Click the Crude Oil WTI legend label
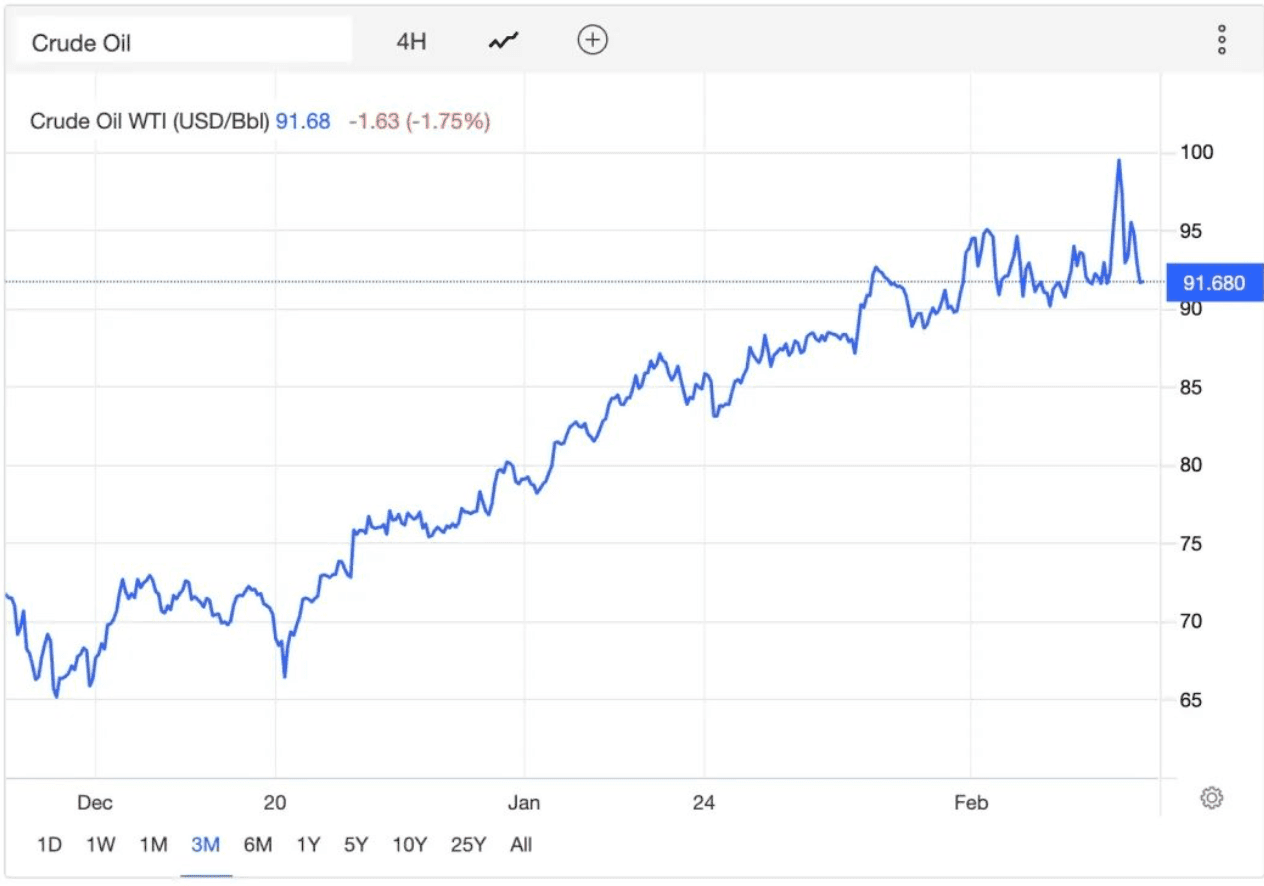This screenshot has width=1264, height=886. (x=150, y=122)
